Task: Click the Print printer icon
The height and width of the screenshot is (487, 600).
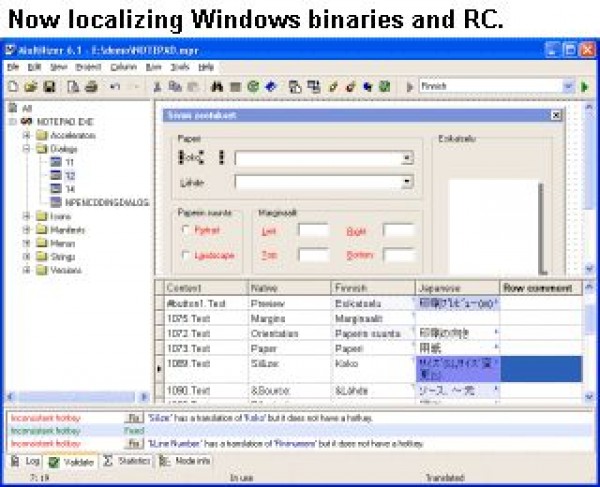Action: coord(91,86)
